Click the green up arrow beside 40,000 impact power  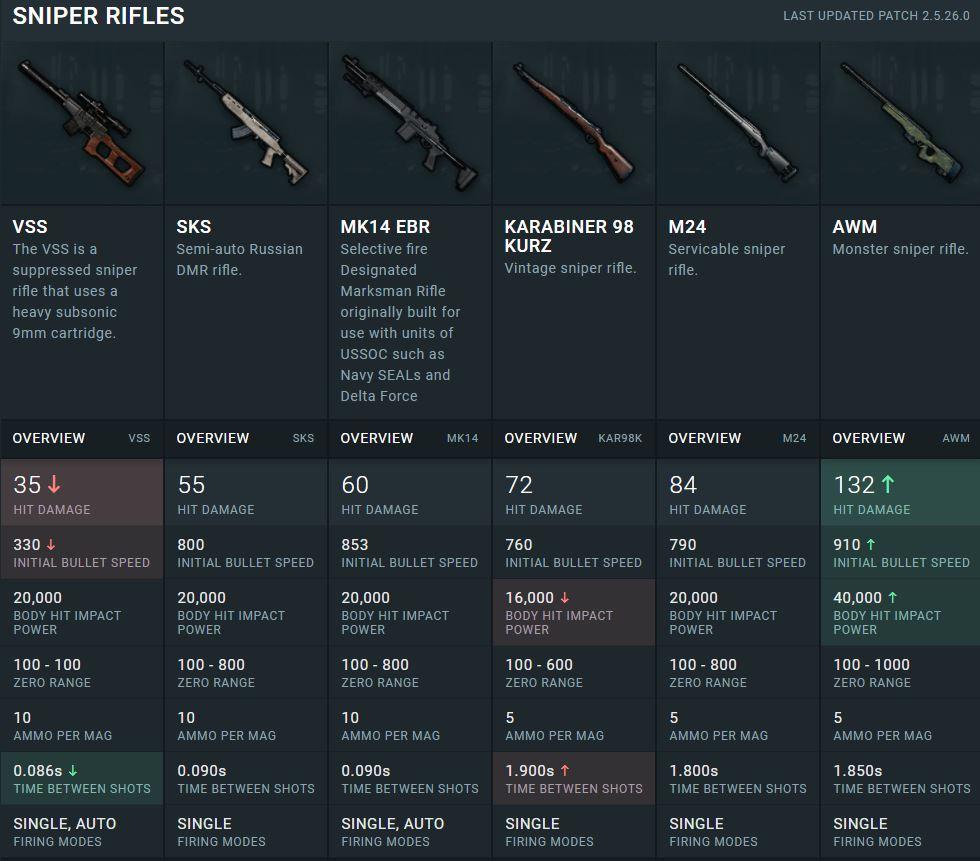[x=892, y=598]
